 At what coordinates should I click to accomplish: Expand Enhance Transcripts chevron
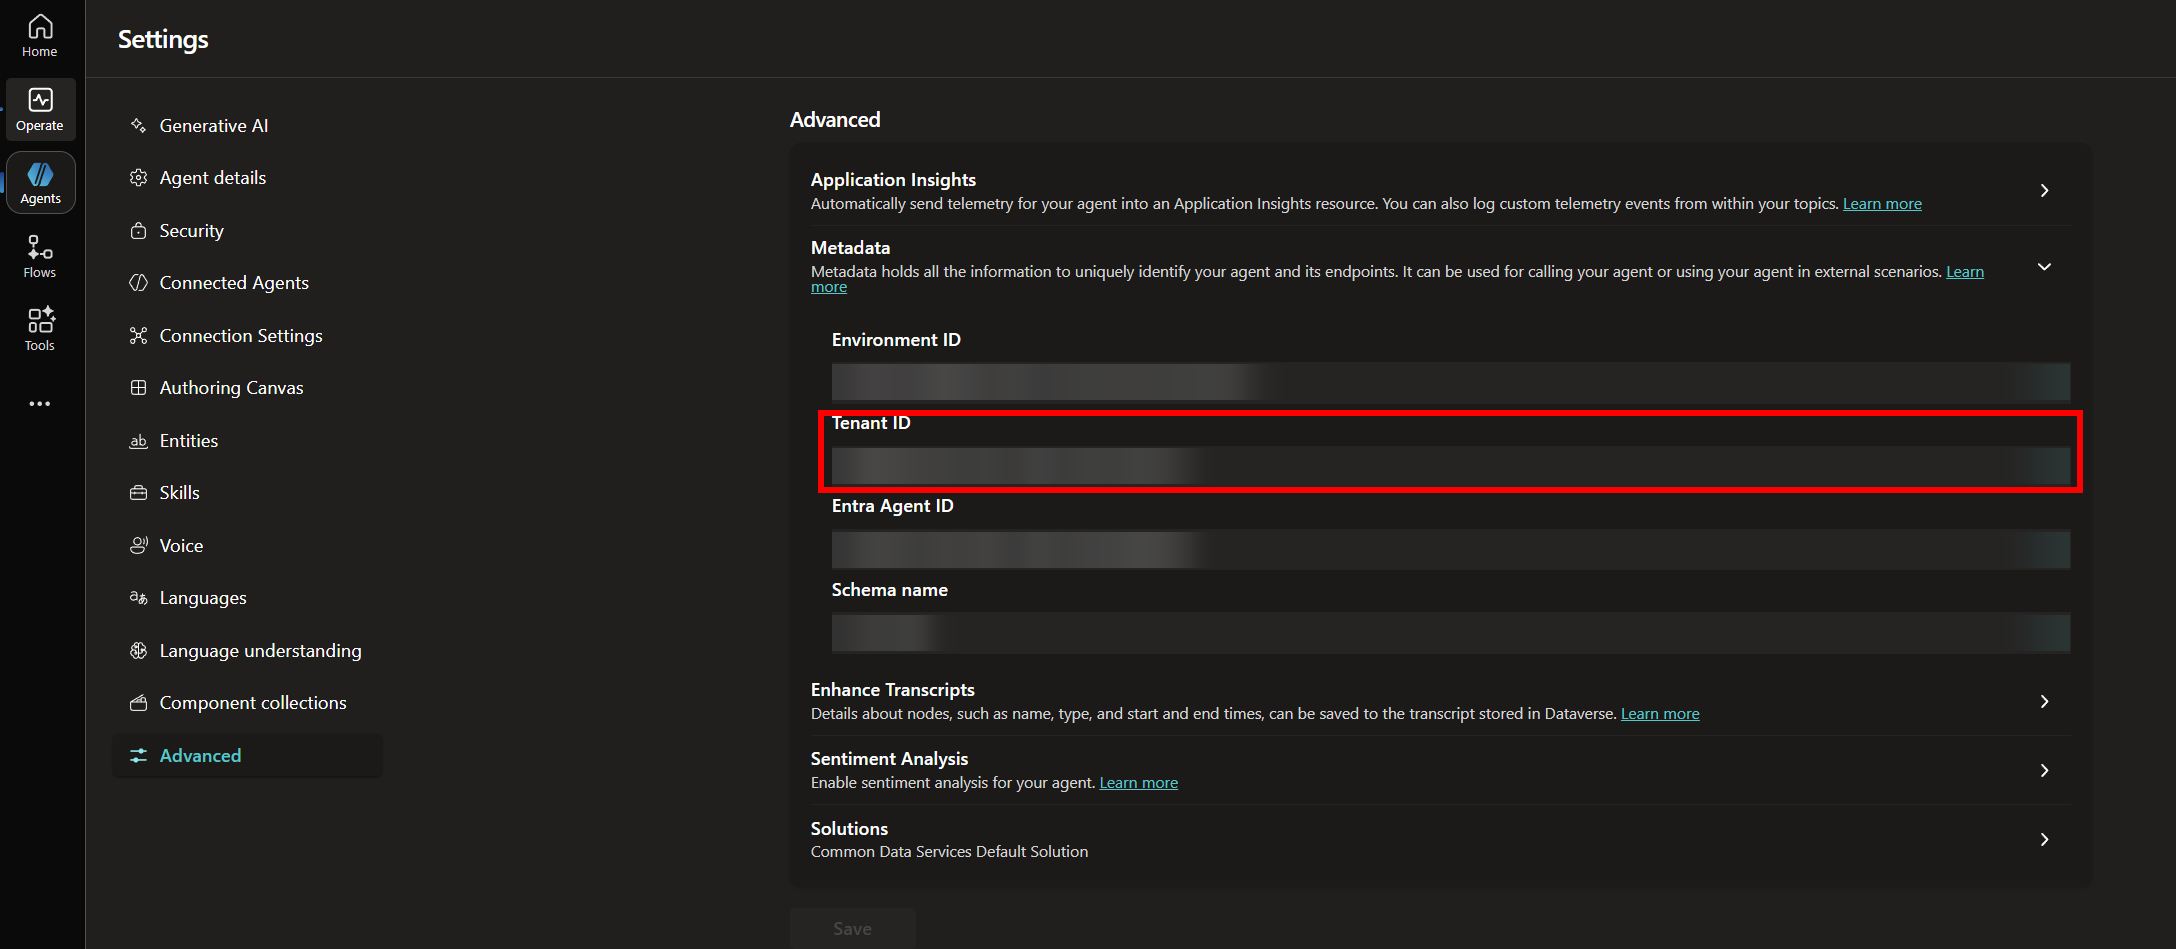point(2044,701)
